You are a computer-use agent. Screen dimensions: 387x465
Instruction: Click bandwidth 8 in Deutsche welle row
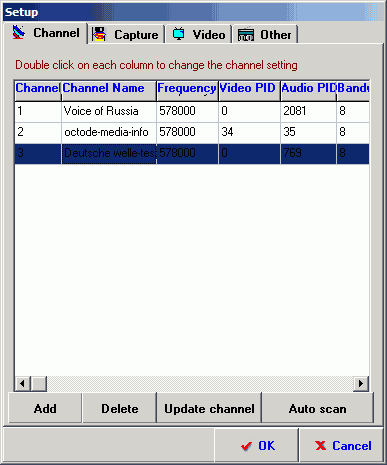point(353,153)
